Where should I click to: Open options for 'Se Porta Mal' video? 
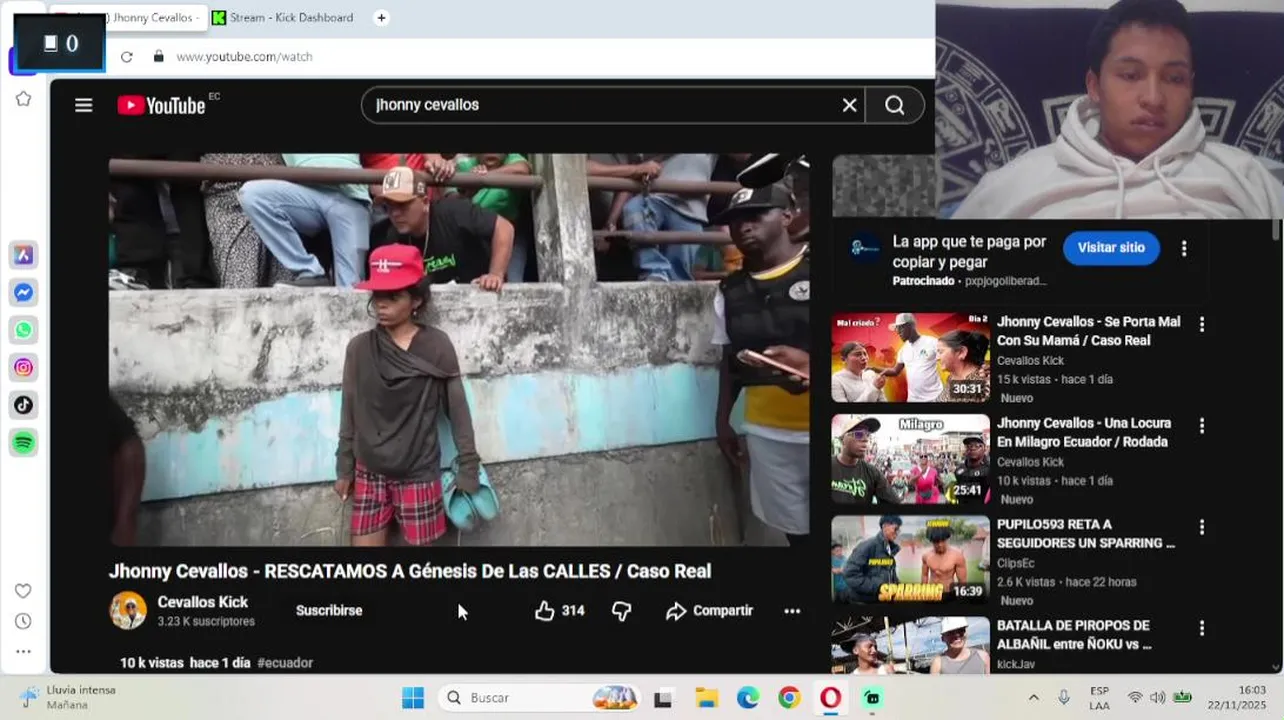pos(1202,324)
